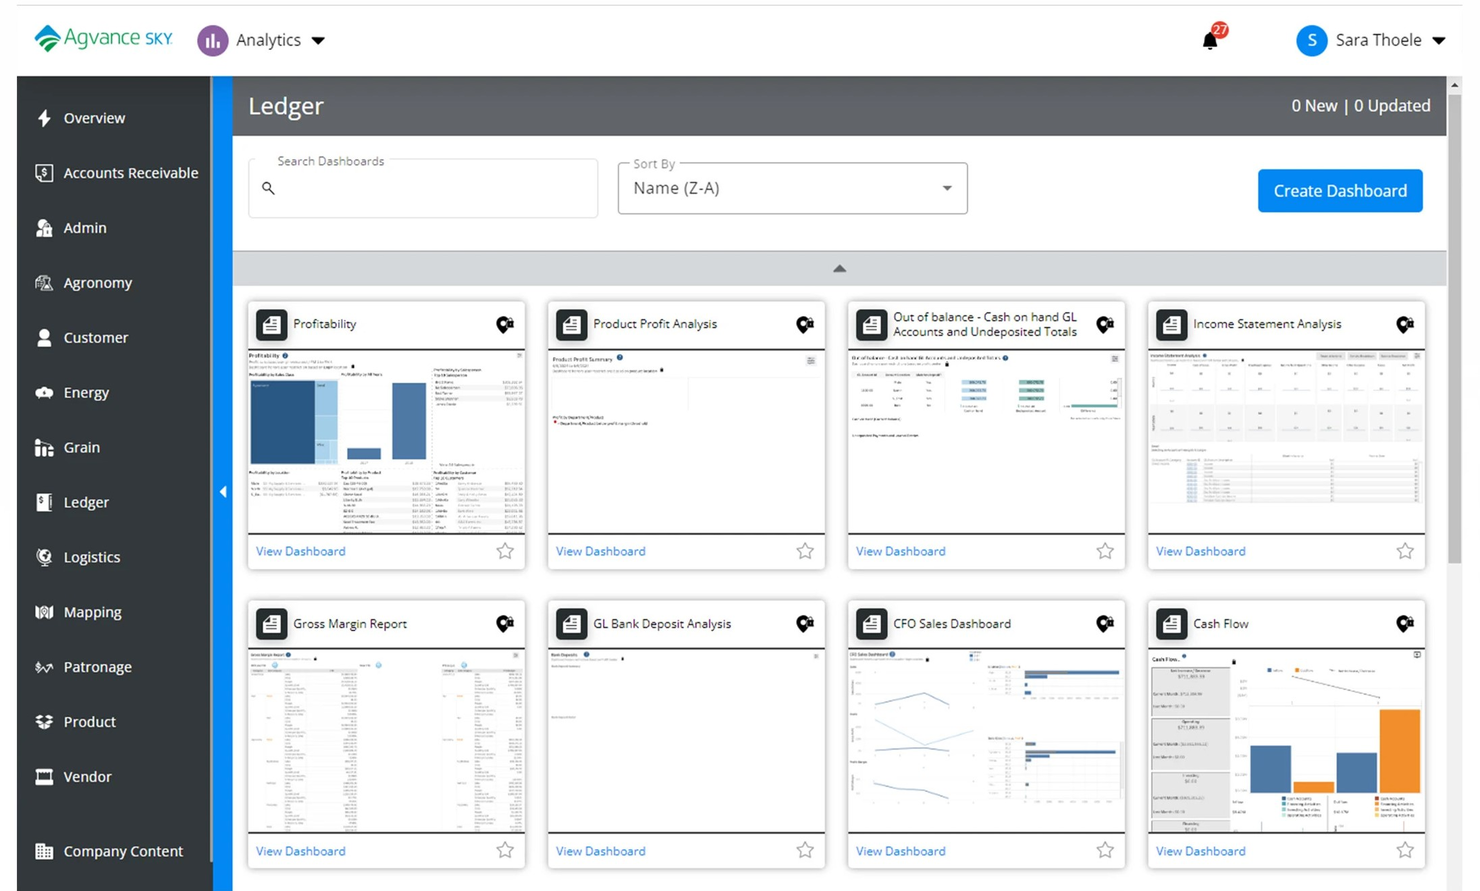Collapse the filter panel with the up arrow
Image resolution: width=1480 pixels, height=891 pixels.
click(839, 268)
